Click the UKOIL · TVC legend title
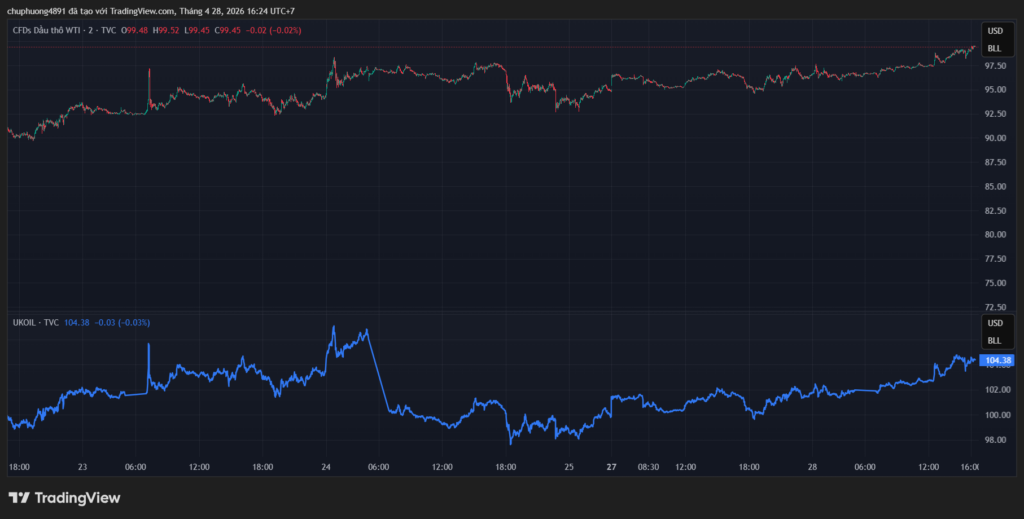The image size is (1024, 519). click(36, 322)
